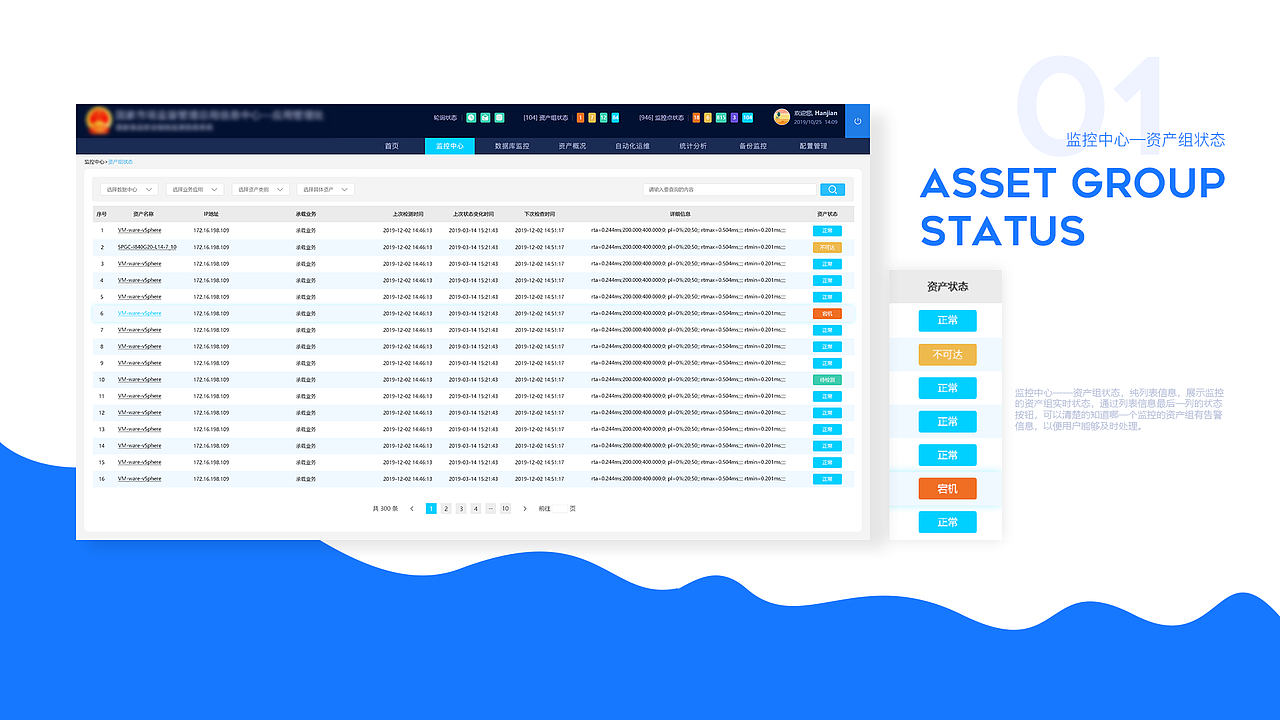1280x720 pixels.
Task: Open VM-ware-vSphere link in row 16
Action: [x=139, y=479]
